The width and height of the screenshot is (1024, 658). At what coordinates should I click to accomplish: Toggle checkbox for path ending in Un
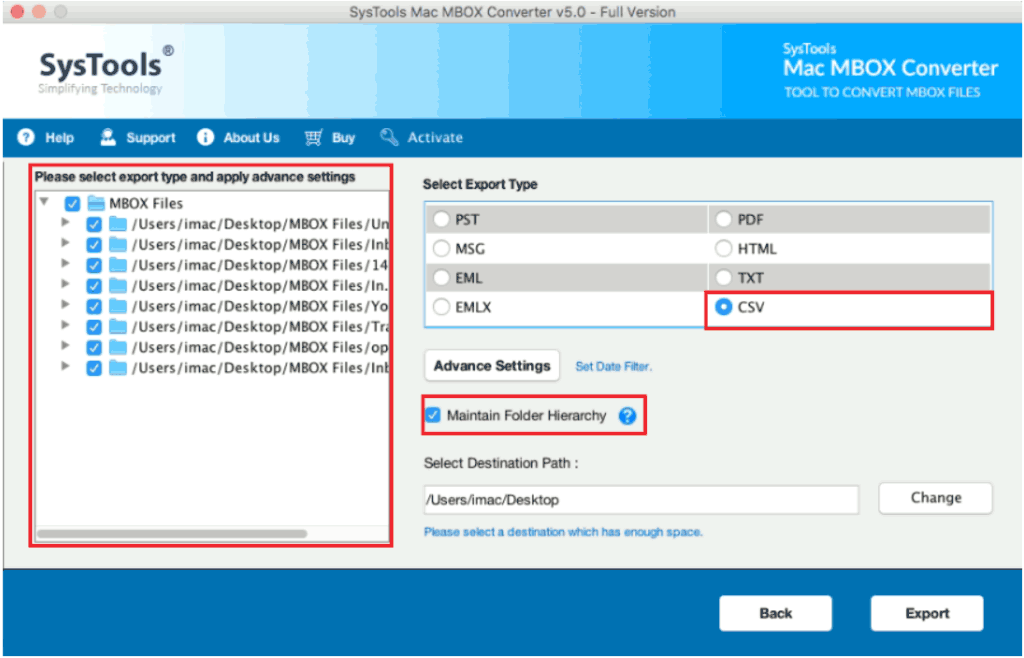[x=93, y=225]
